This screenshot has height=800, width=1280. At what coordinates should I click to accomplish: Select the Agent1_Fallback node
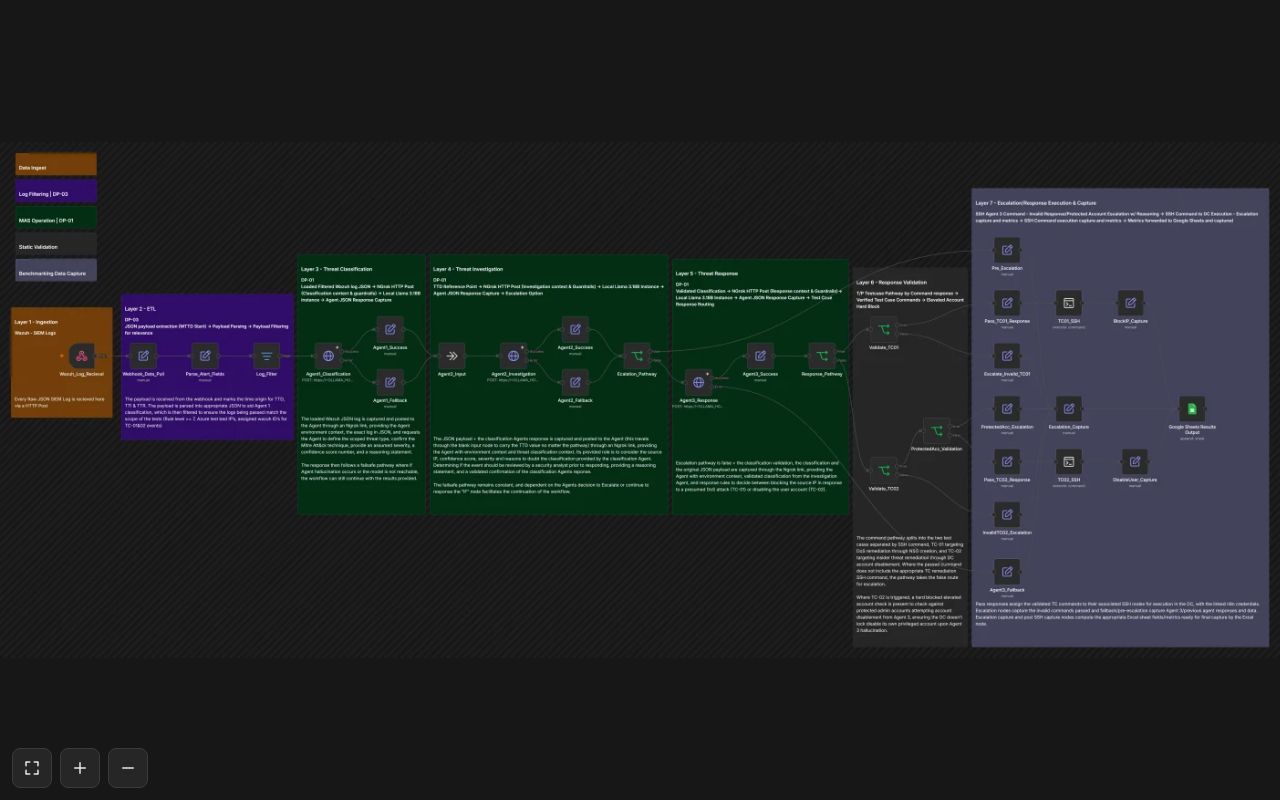click(x=390, y=382)
